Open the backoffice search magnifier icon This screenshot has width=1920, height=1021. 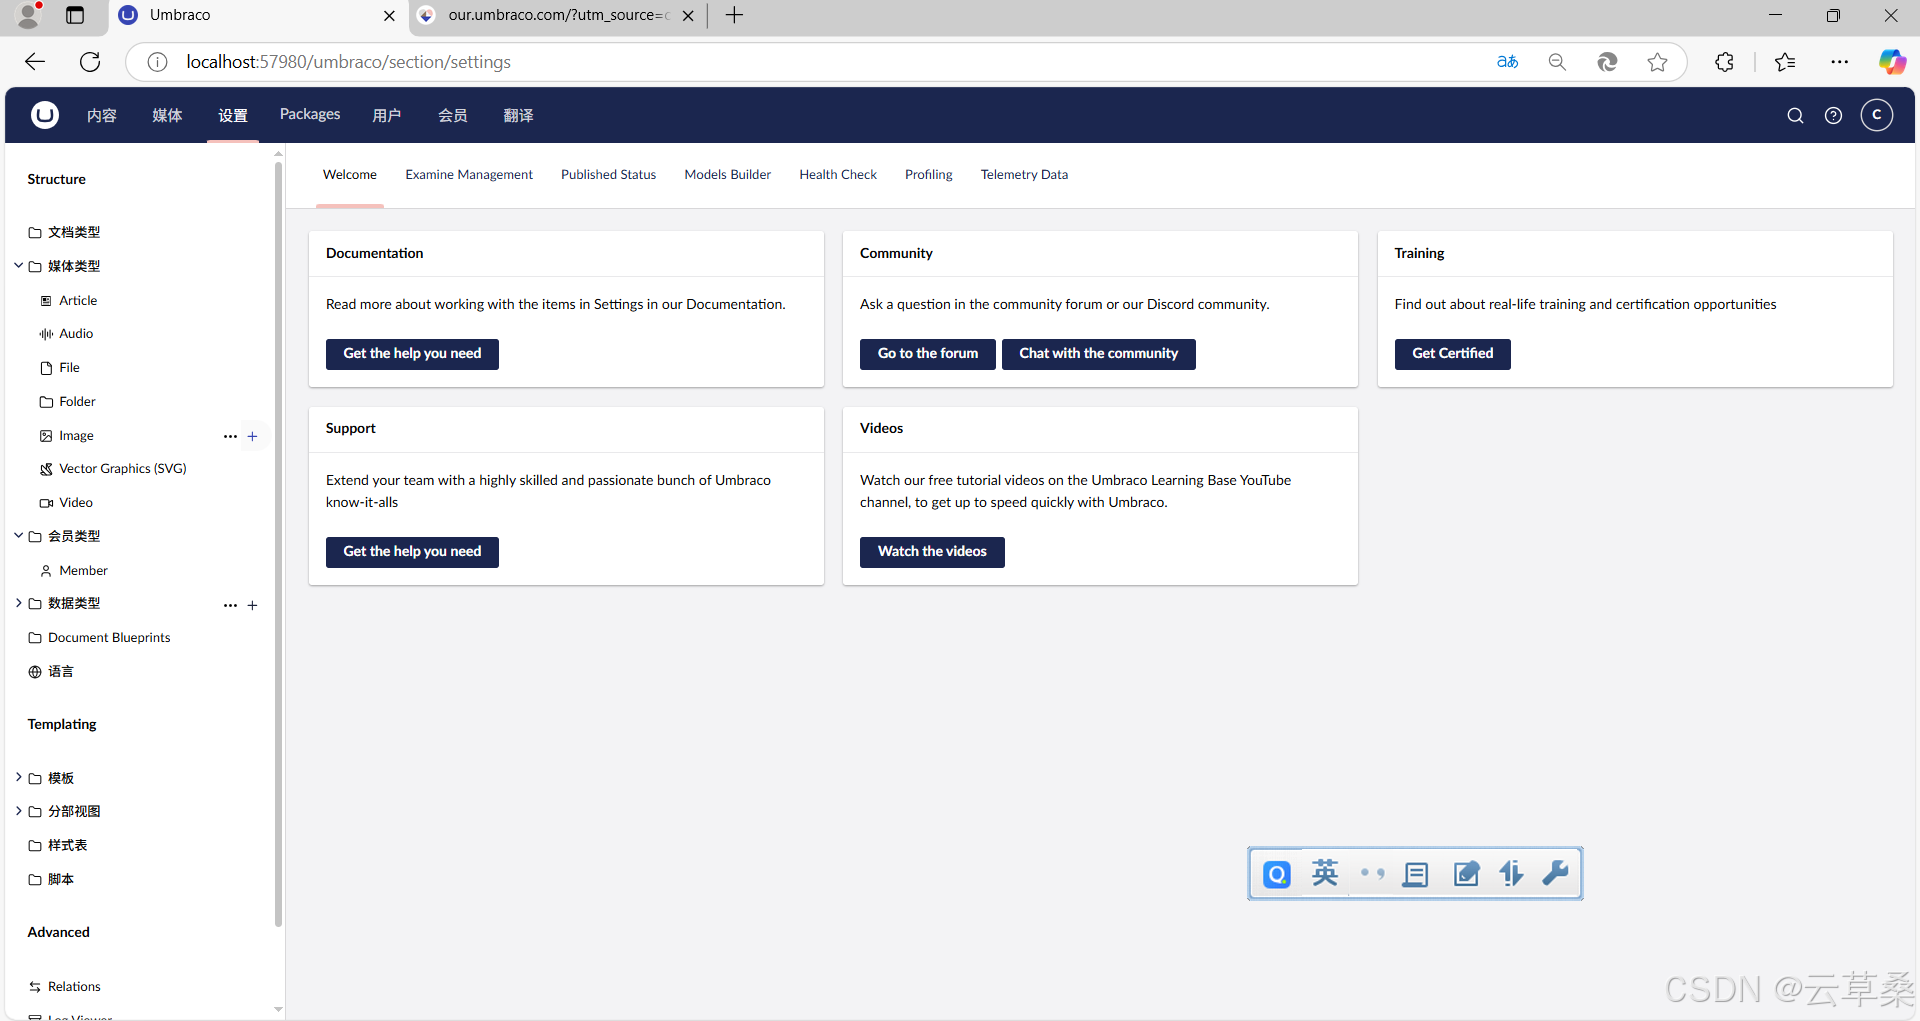1795,116
